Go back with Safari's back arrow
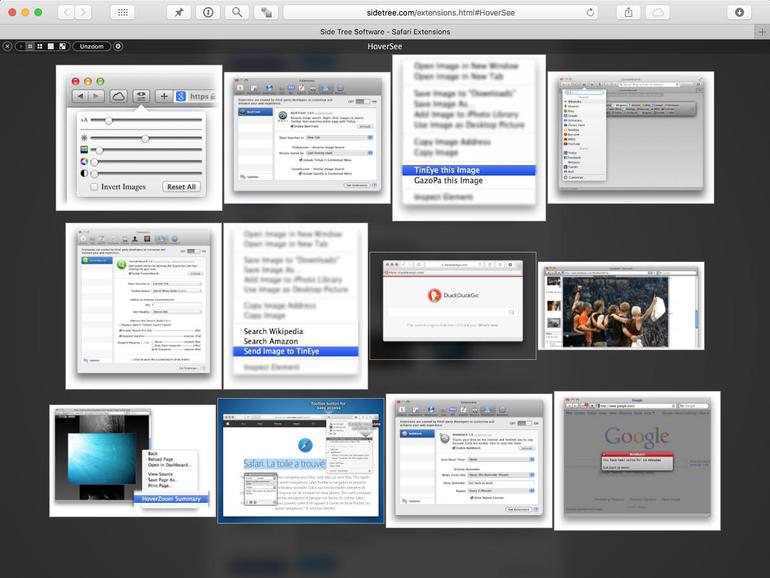Screen dimensions: 770x578 pos(67,12)
